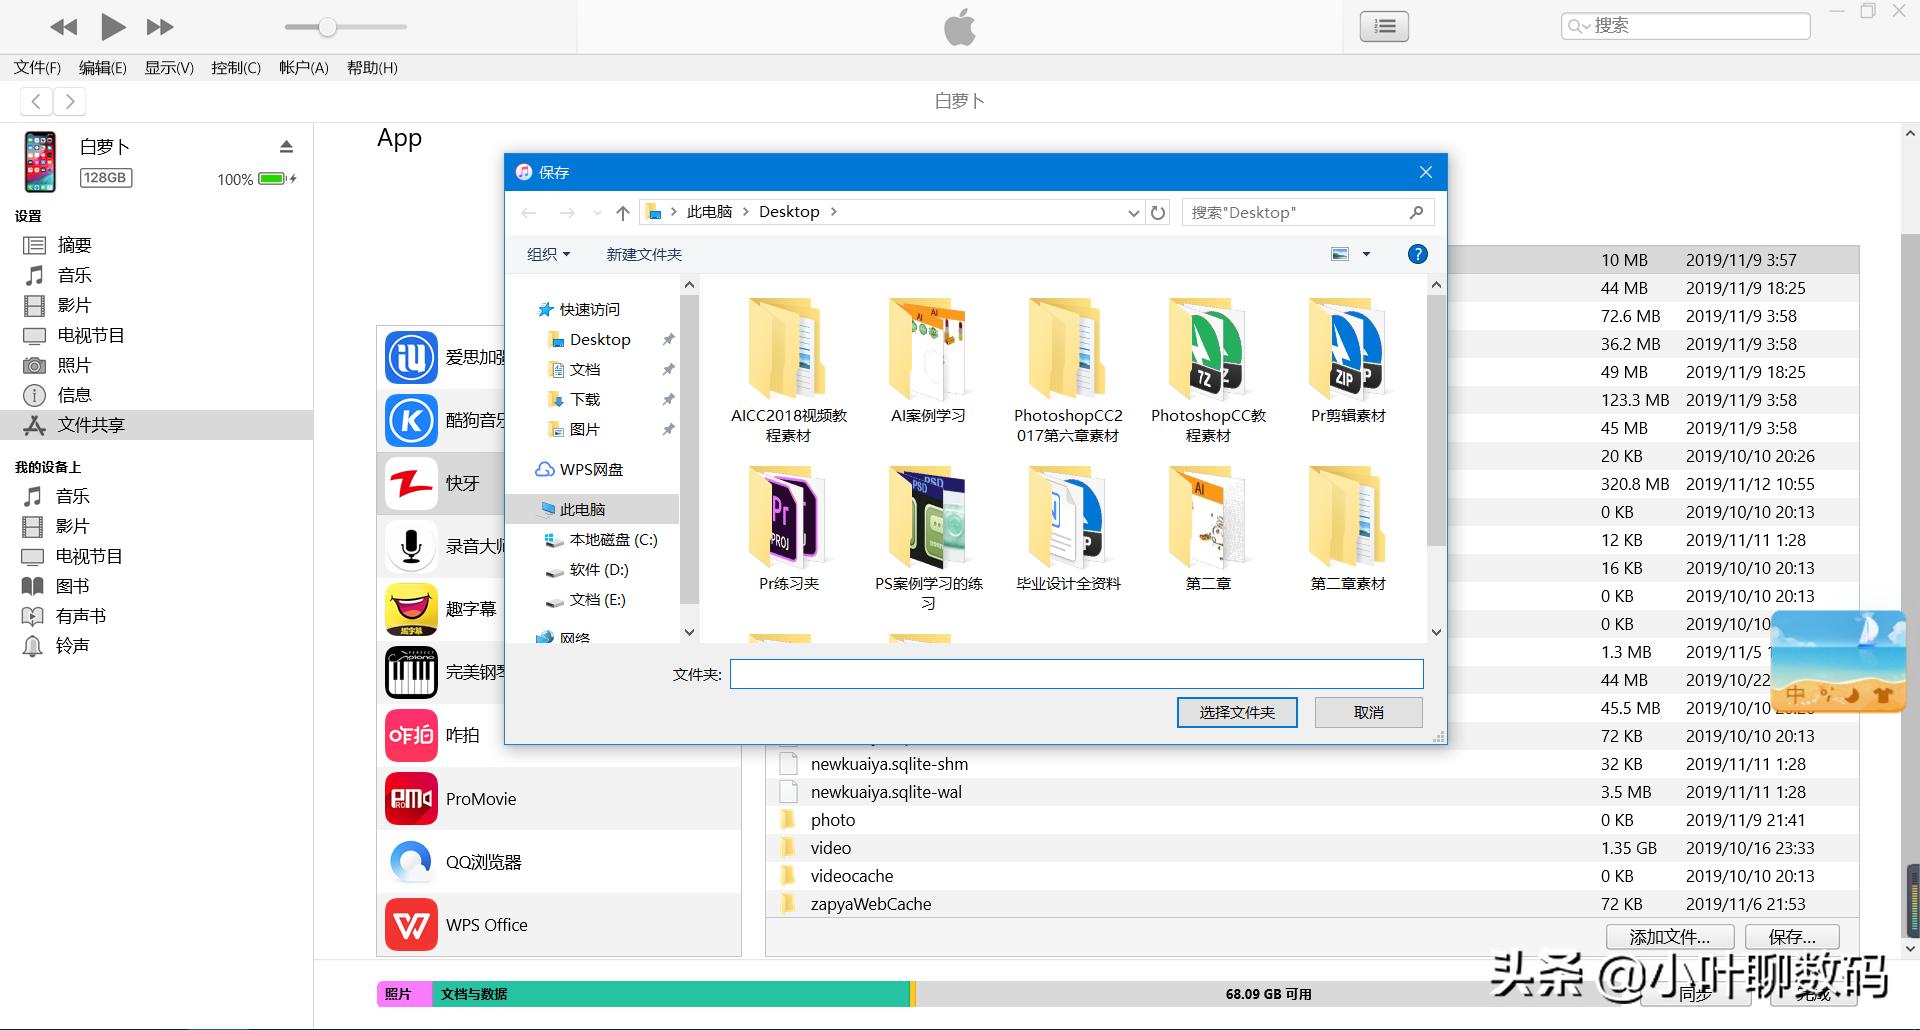The width and height of the screenshot is (1920, 1030).
Task: Click the iTunes search field
Action: [x=1685, y=26]
